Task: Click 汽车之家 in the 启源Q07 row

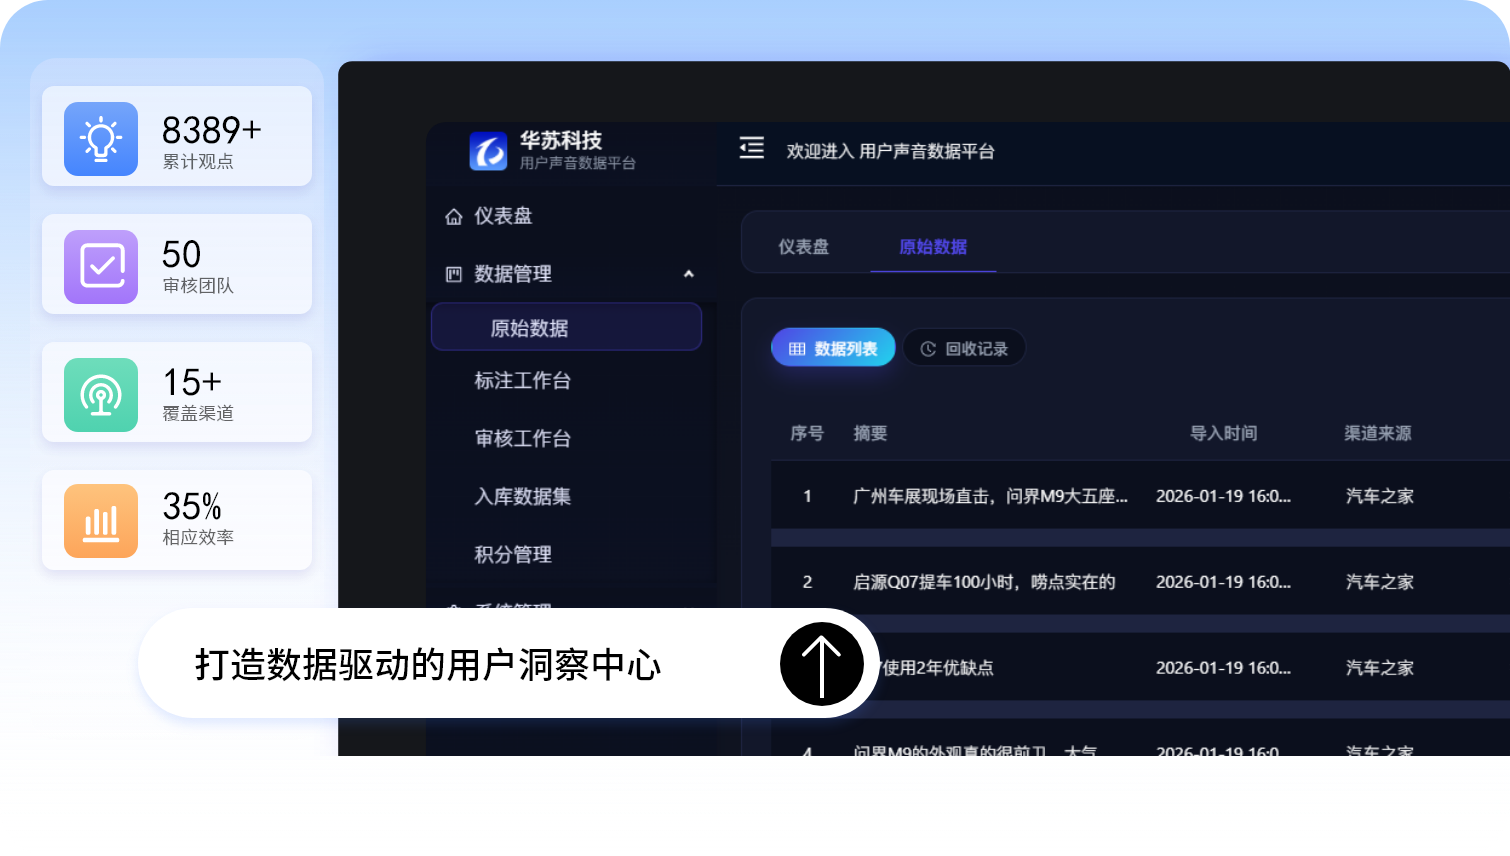Action: click(x=1380, y=582)
